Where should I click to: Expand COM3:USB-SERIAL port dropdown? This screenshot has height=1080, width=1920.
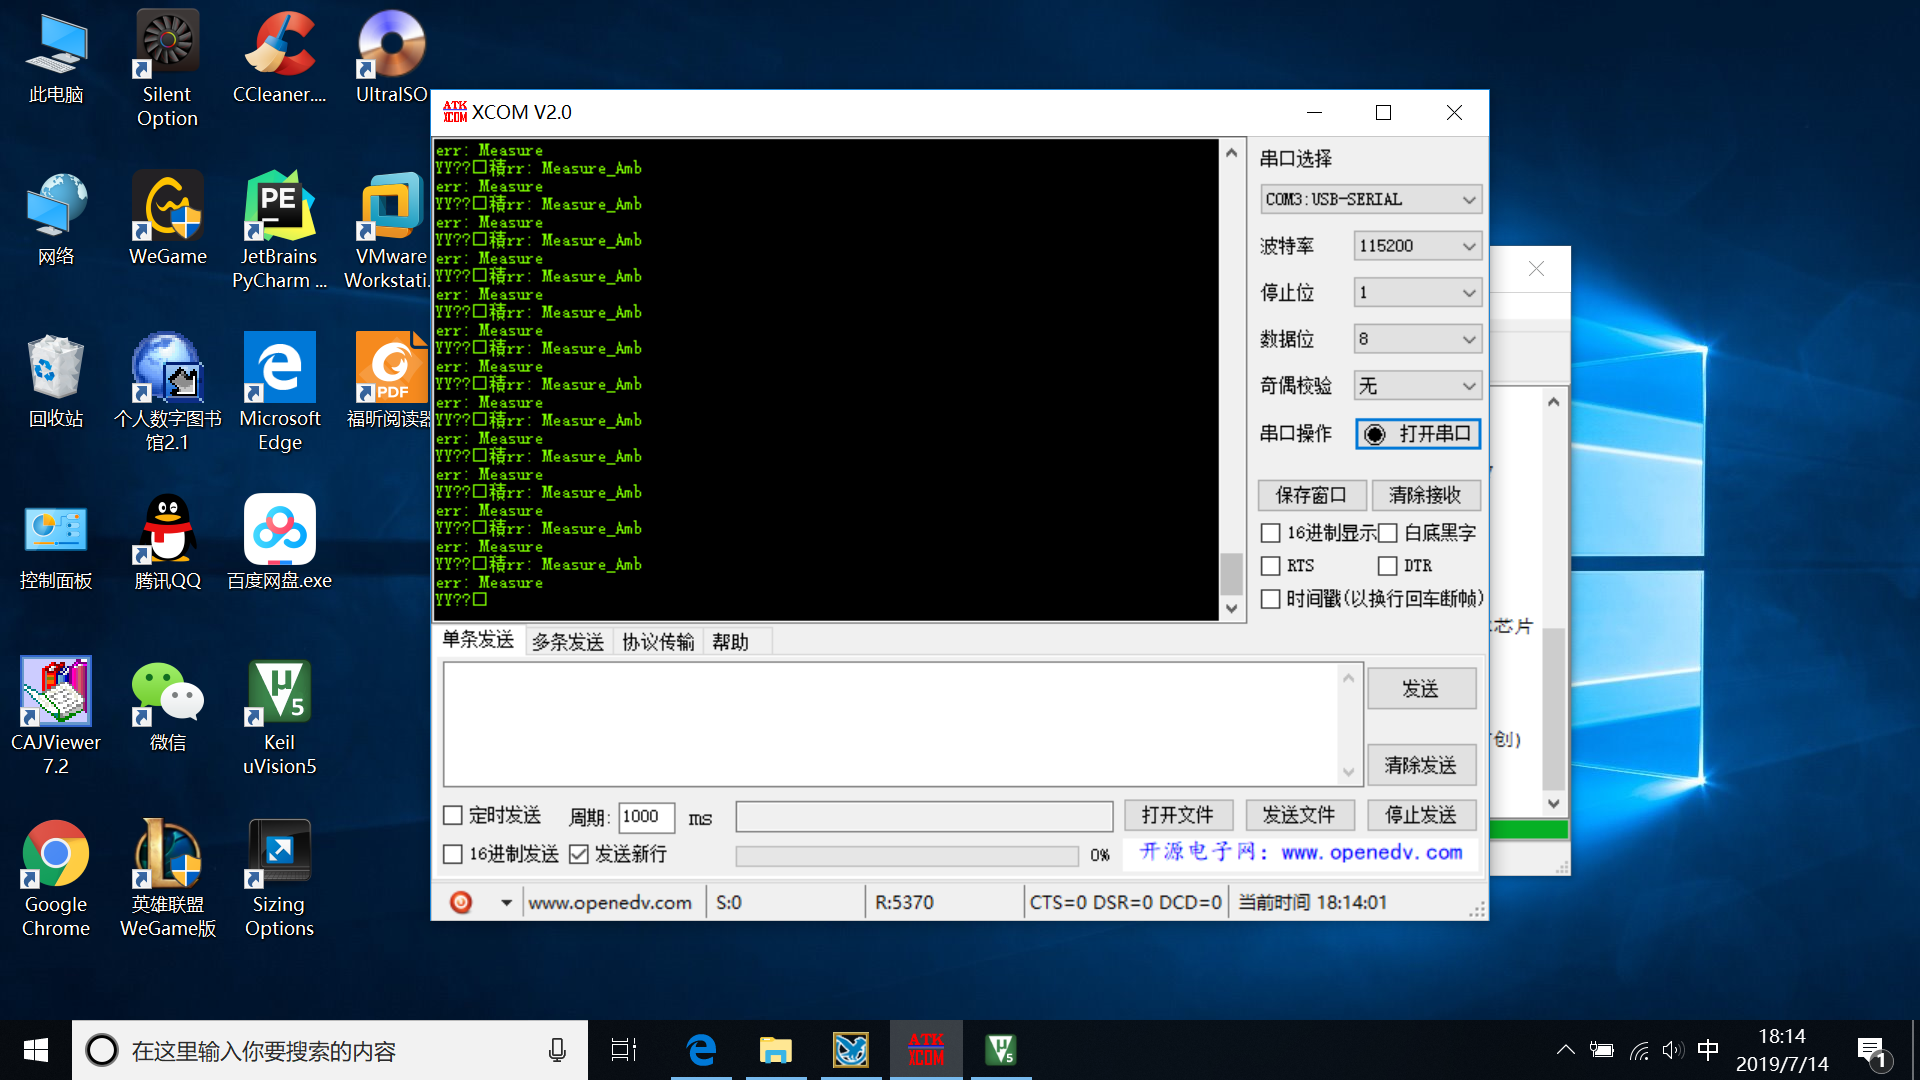[1370, 199]
